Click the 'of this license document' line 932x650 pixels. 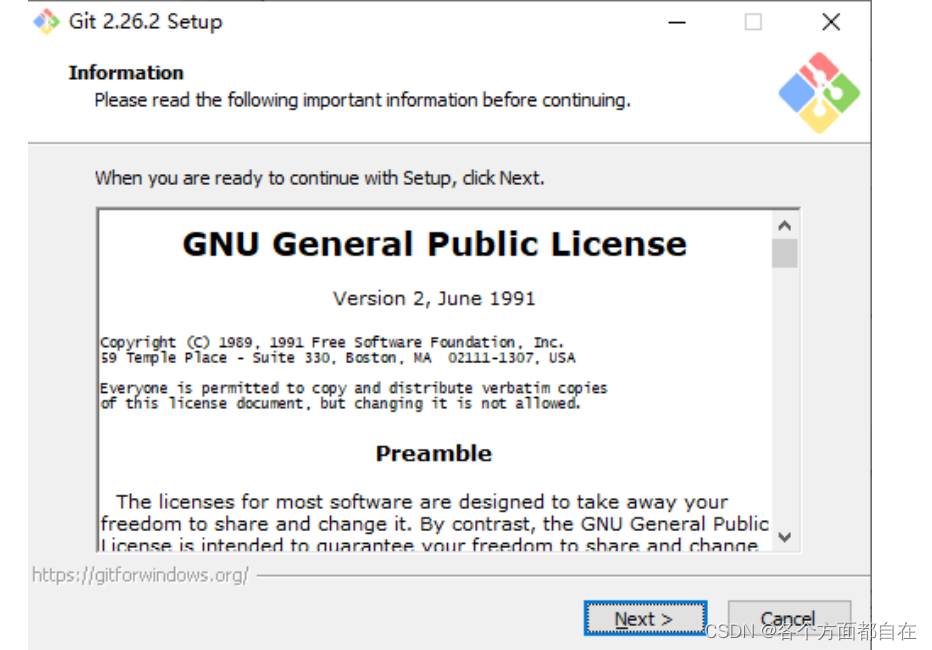click(340, 403)
